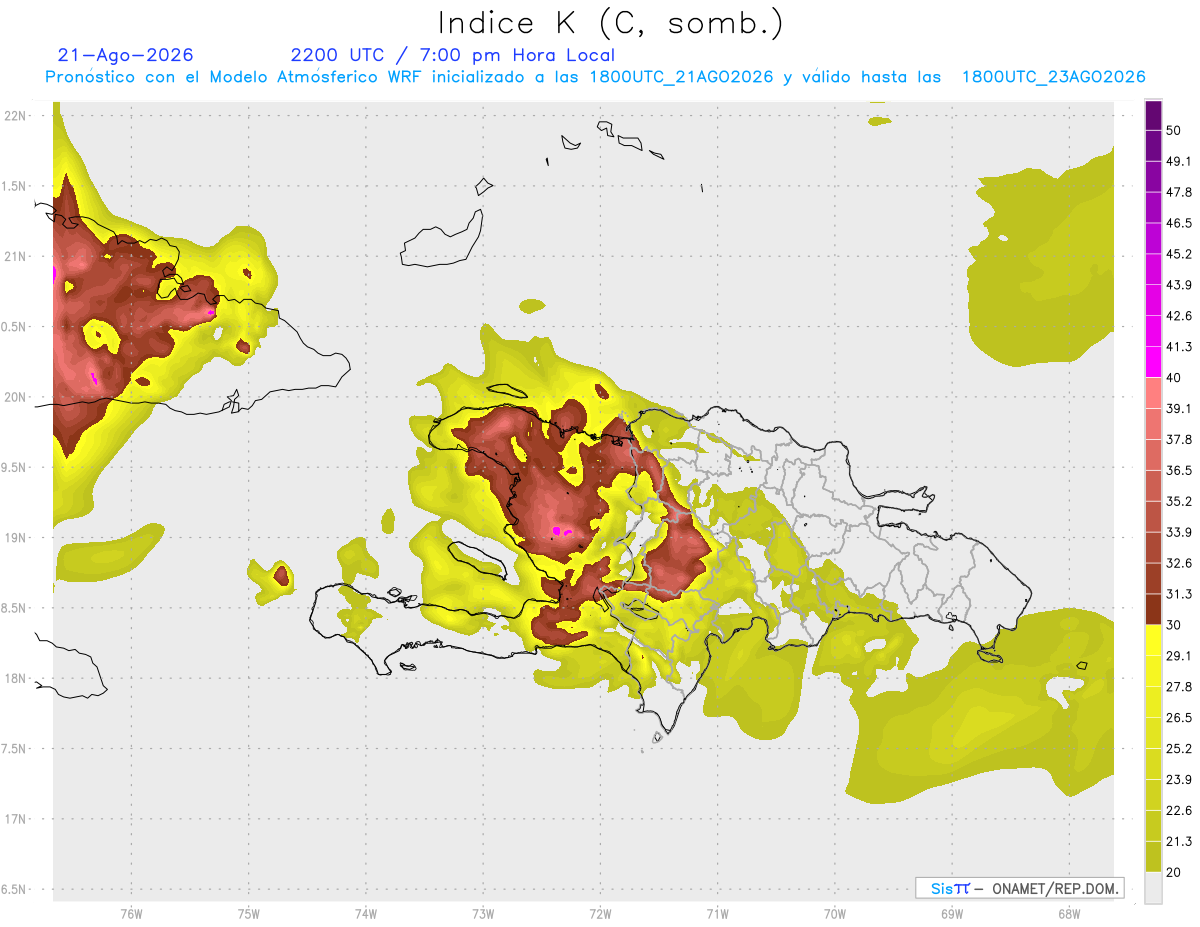Choose the olive legend band between 20 and 21.3

coord(1153,856)
